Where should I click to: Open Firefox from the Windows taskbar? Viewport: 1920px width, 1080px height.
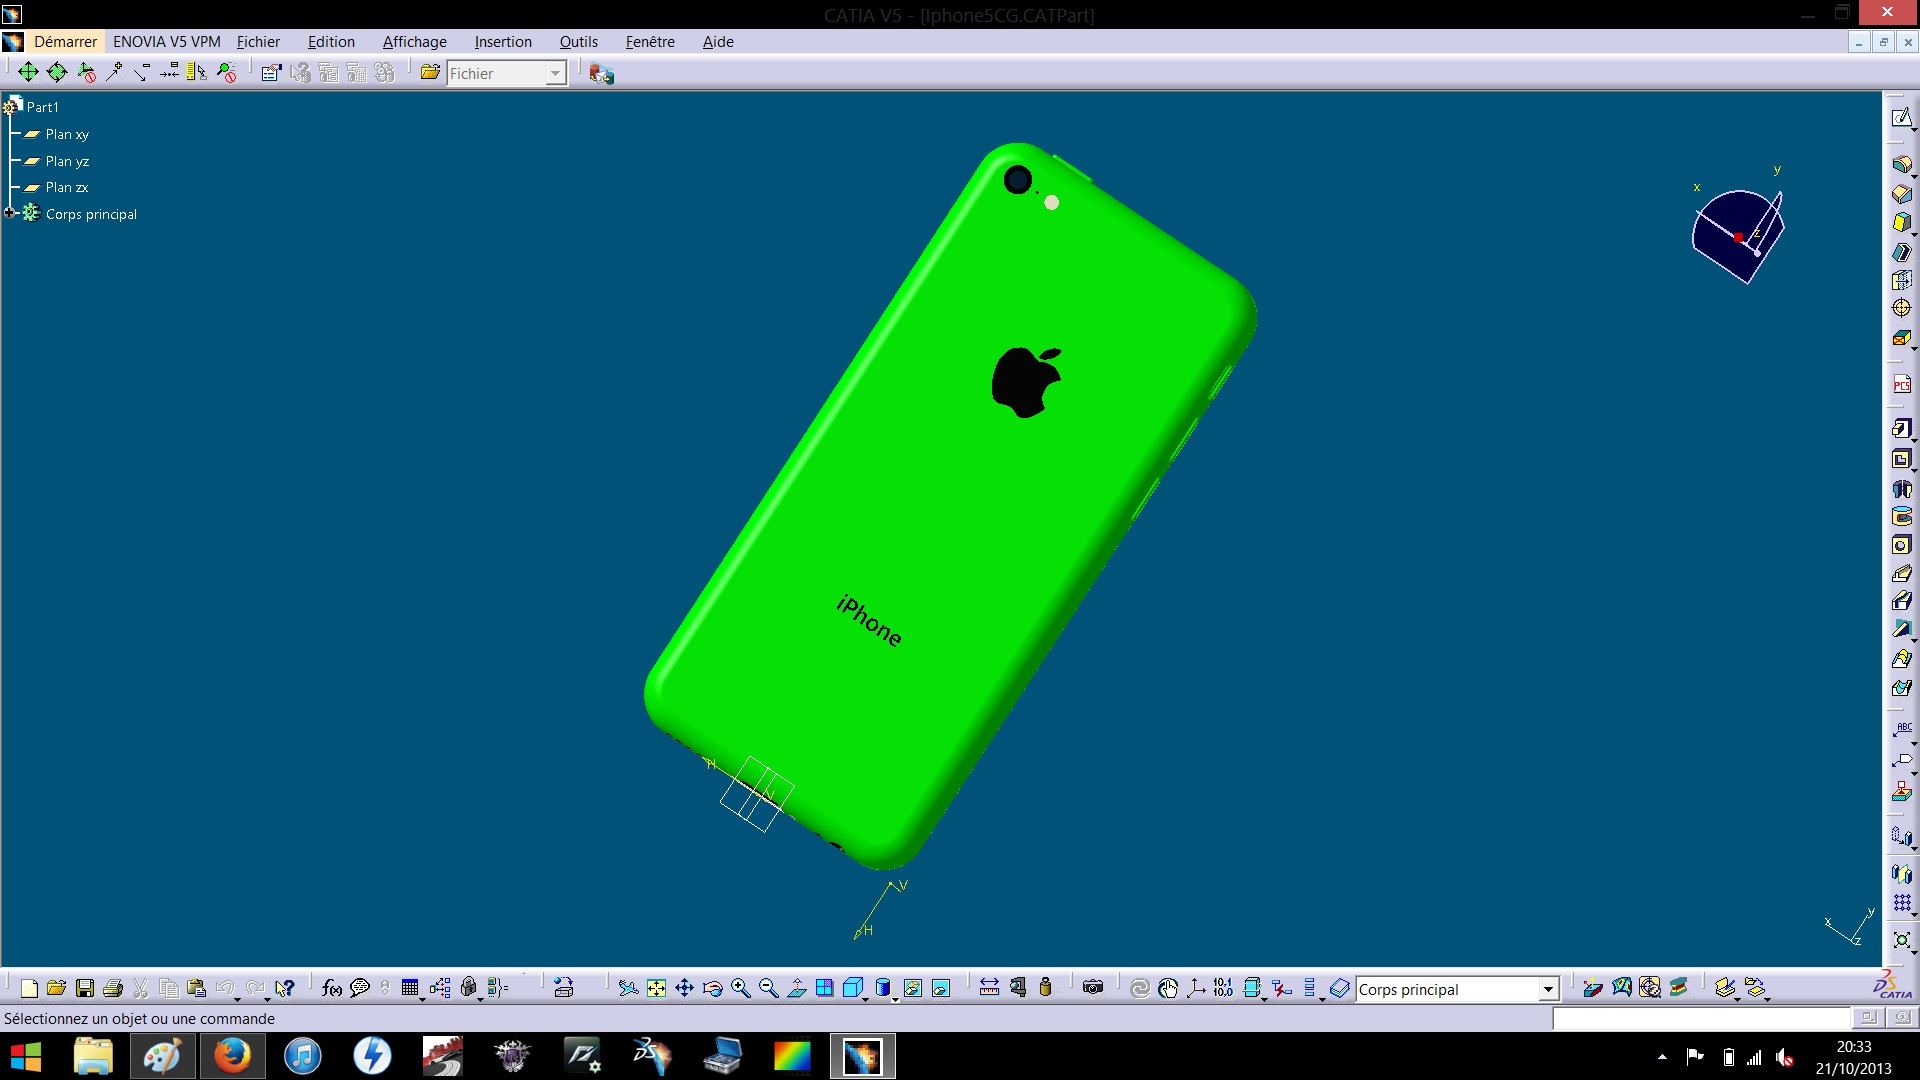(x=232, y=1056)
